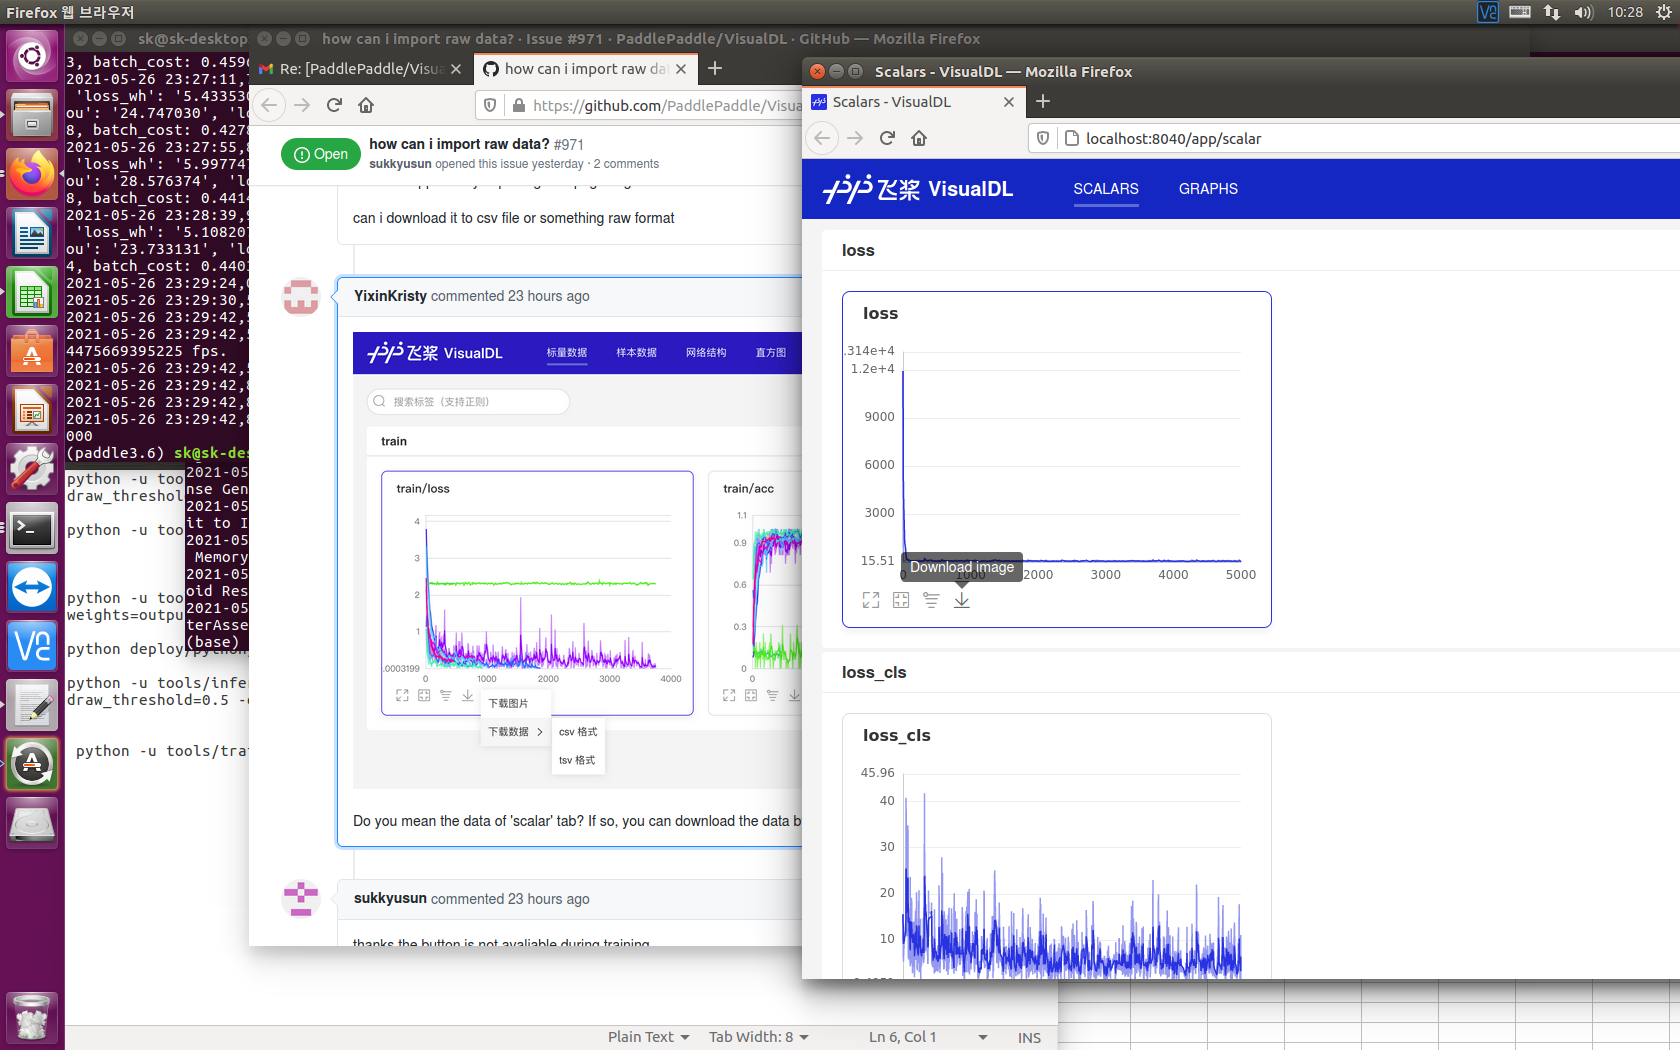Image resolution: width=1680 pixels, height=1050 pixels.
Task: Reload the Scalars - VisualDL page
Action: [887, 138]
